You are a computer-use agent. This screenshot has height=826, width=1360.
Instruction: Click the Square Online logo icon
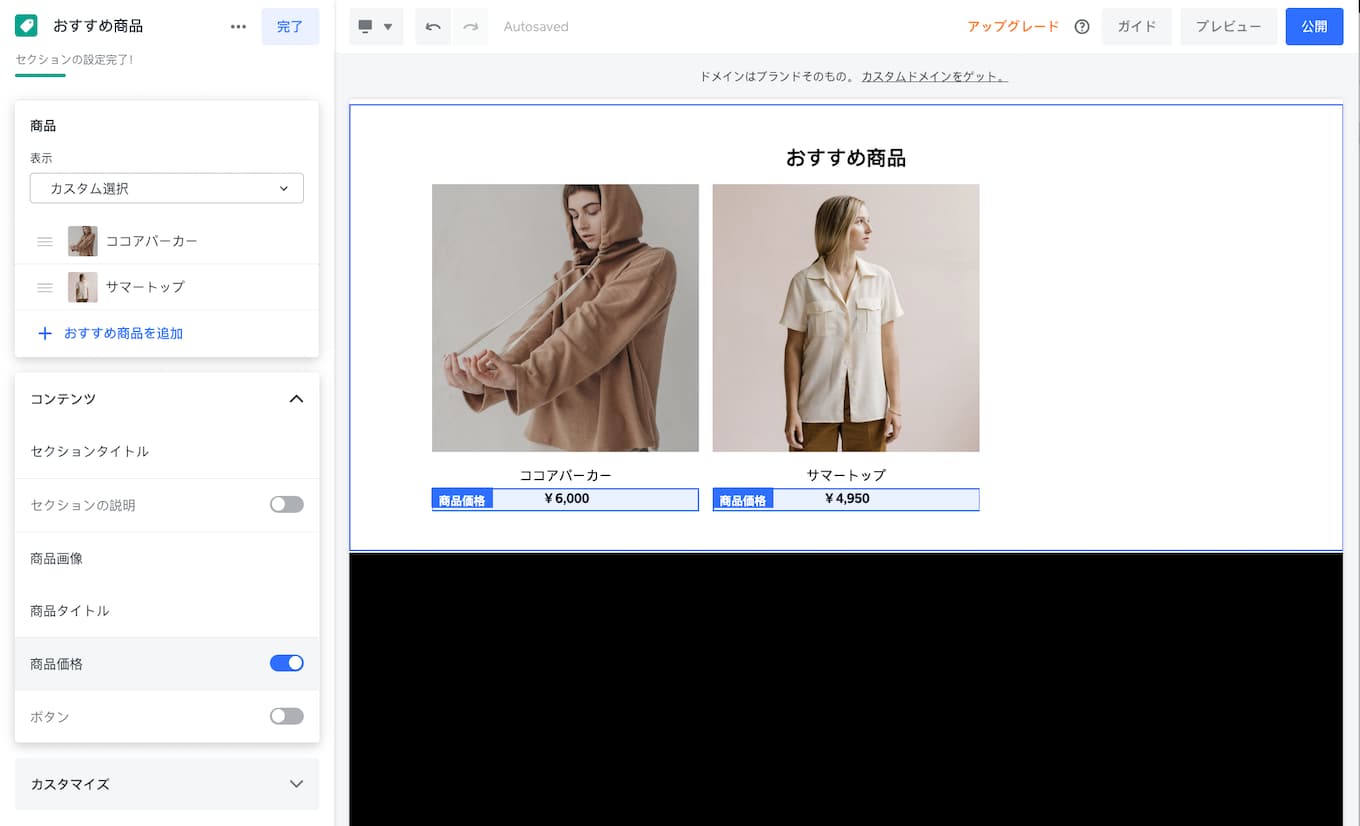pyautogui.click(x=25, y=24)
